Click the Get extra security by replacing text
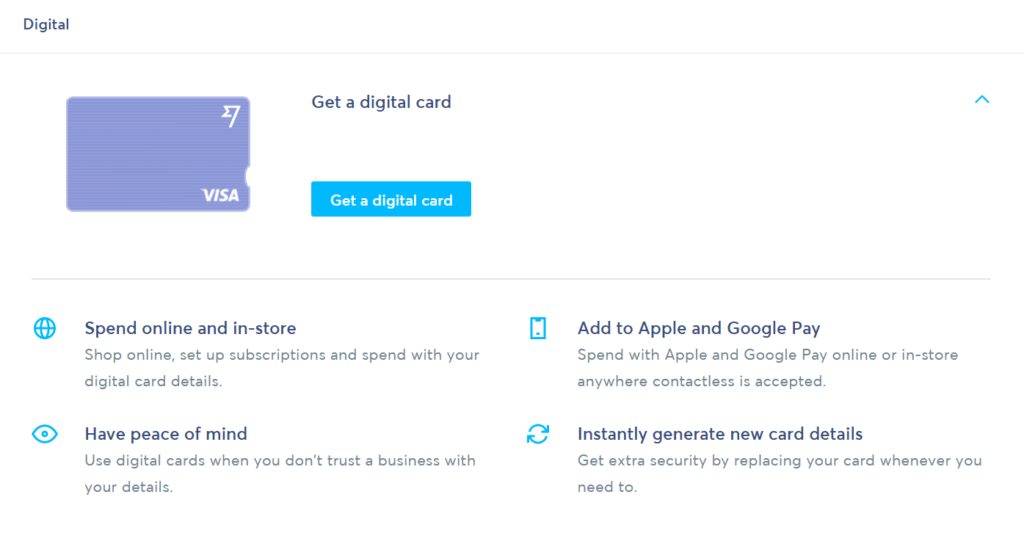This screenshot has height=558, width=1024. coord(779,474)
